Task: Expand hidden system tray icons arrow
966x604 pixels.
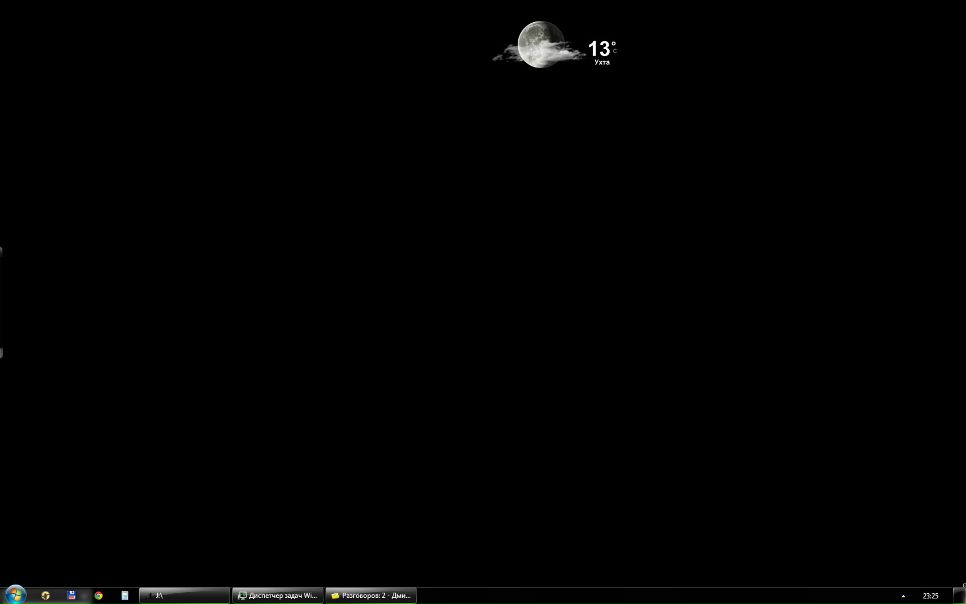Action: pyautogui.click(x=903, y=596)
